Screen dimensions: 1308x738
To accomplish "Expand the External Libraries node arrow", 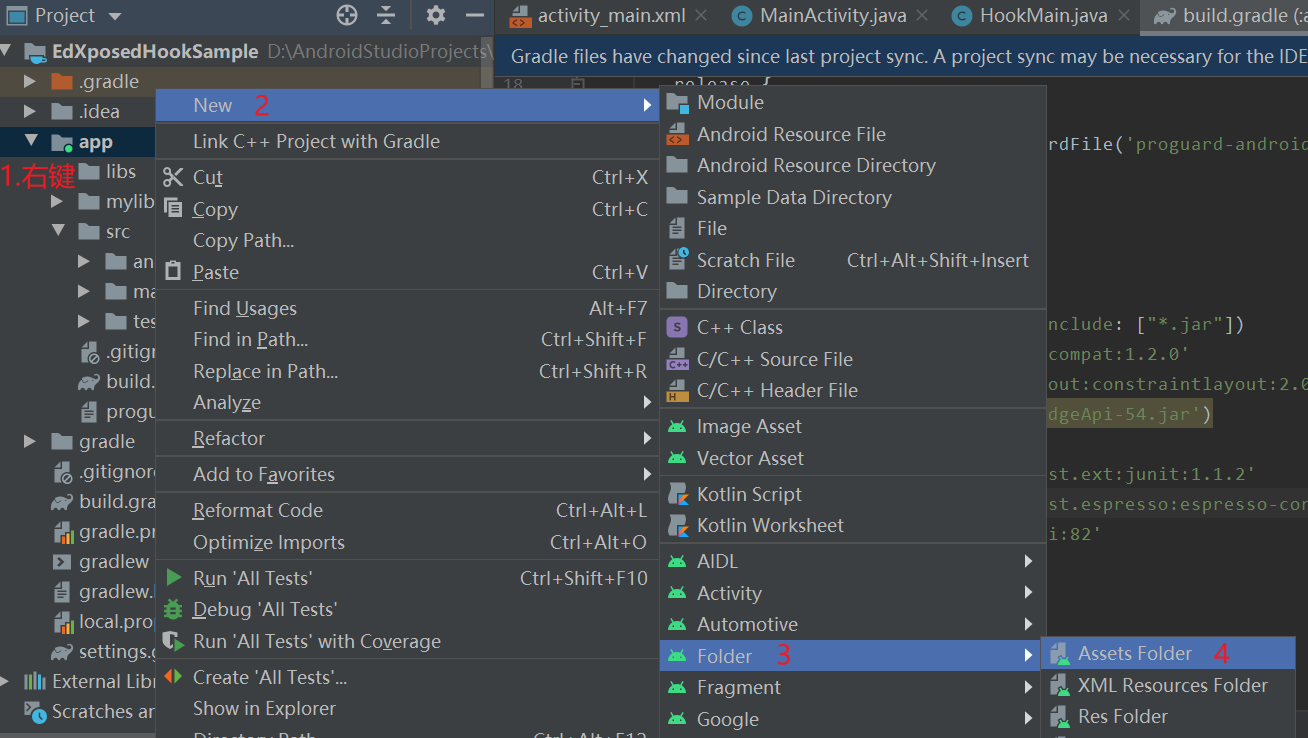I will click(6, 681).
